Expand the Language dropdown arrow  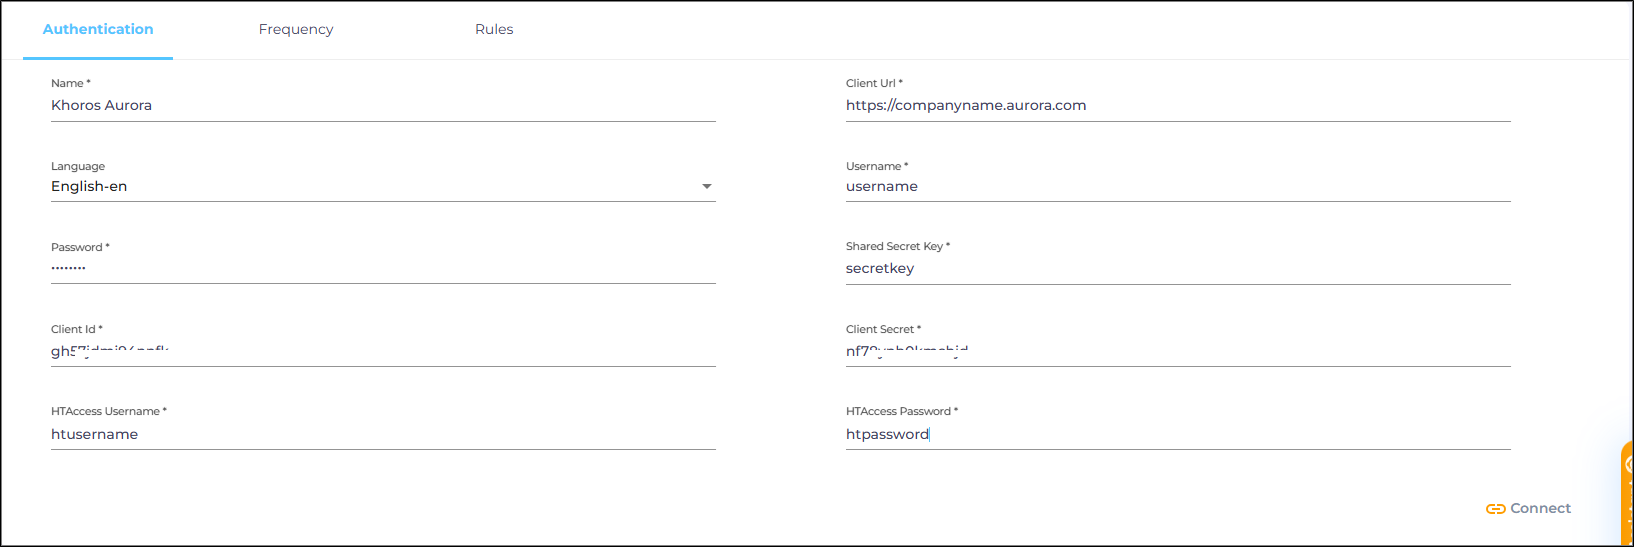pyautogui.click(x=706, y=187)
